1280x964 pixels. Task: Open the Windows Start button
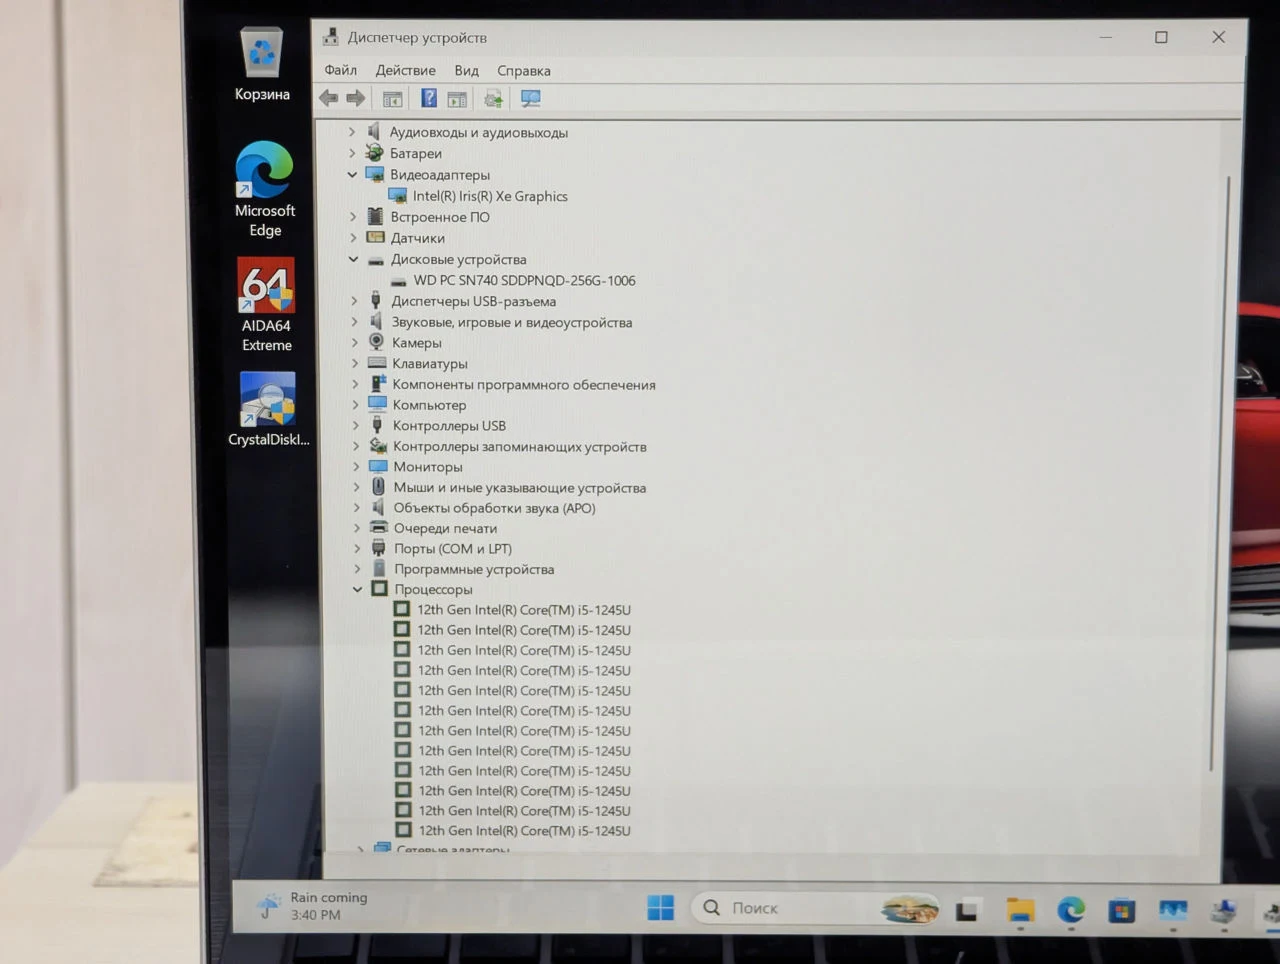(x=660, y=908)
